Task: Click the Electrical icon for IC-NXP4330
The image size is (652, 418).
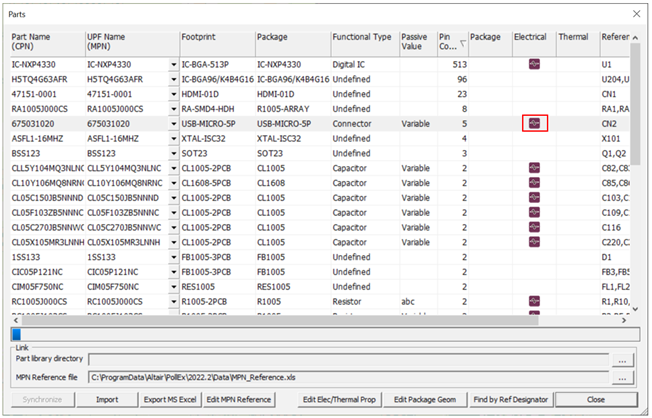Action: (534, 65)
